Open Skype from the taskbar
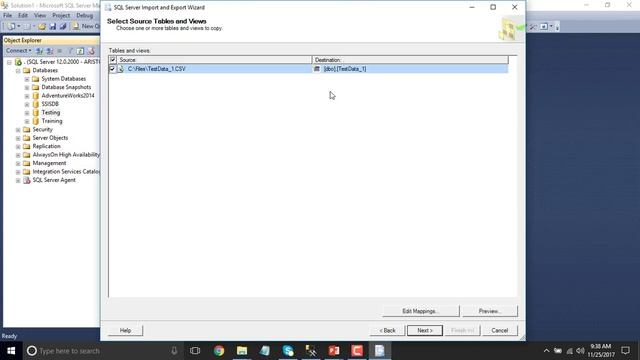The height and width of the screenshot is (360, 640). coord(288,351)
